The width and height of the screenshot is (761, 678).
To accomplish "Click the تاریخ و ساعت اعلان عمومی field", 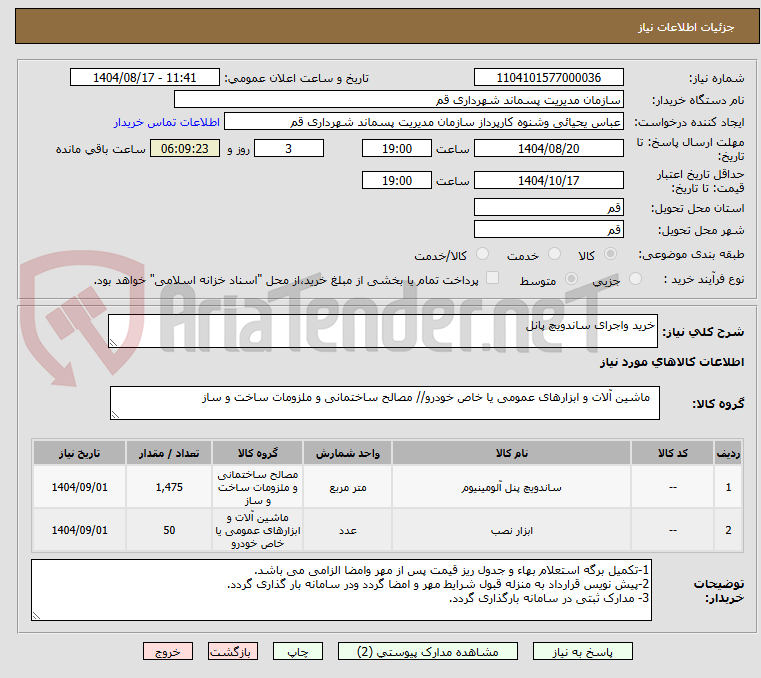I will pyautogui.click(x=145, y=78).
